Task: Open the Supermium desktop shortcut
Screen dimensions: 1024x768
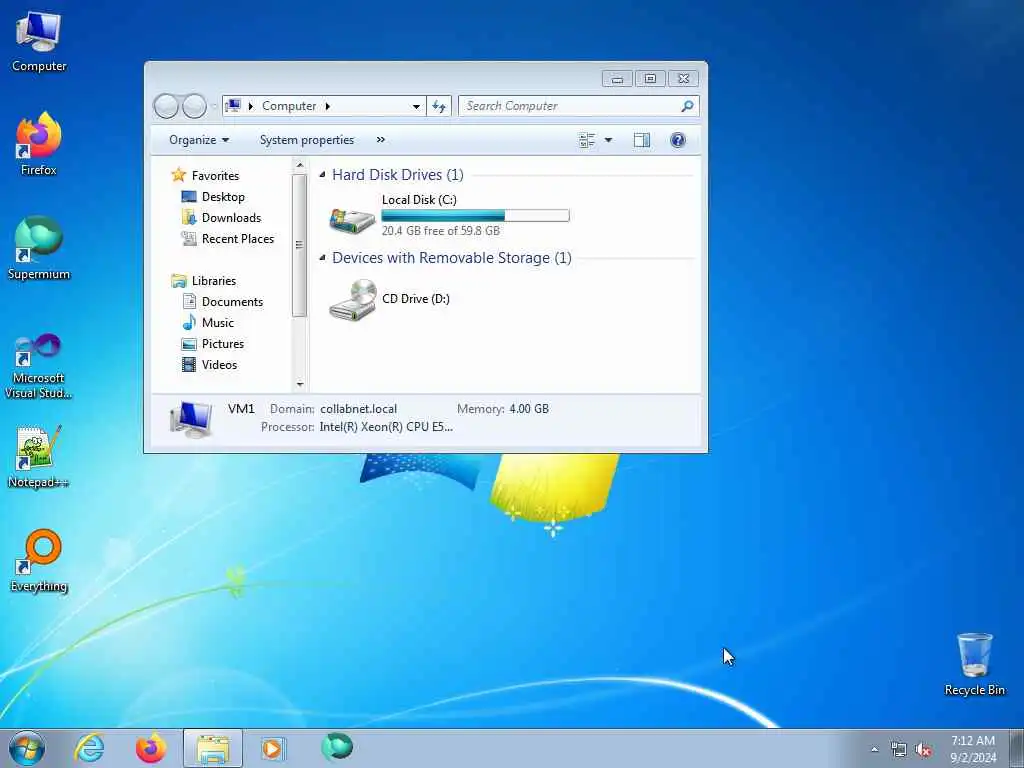Action: (39, 248)
